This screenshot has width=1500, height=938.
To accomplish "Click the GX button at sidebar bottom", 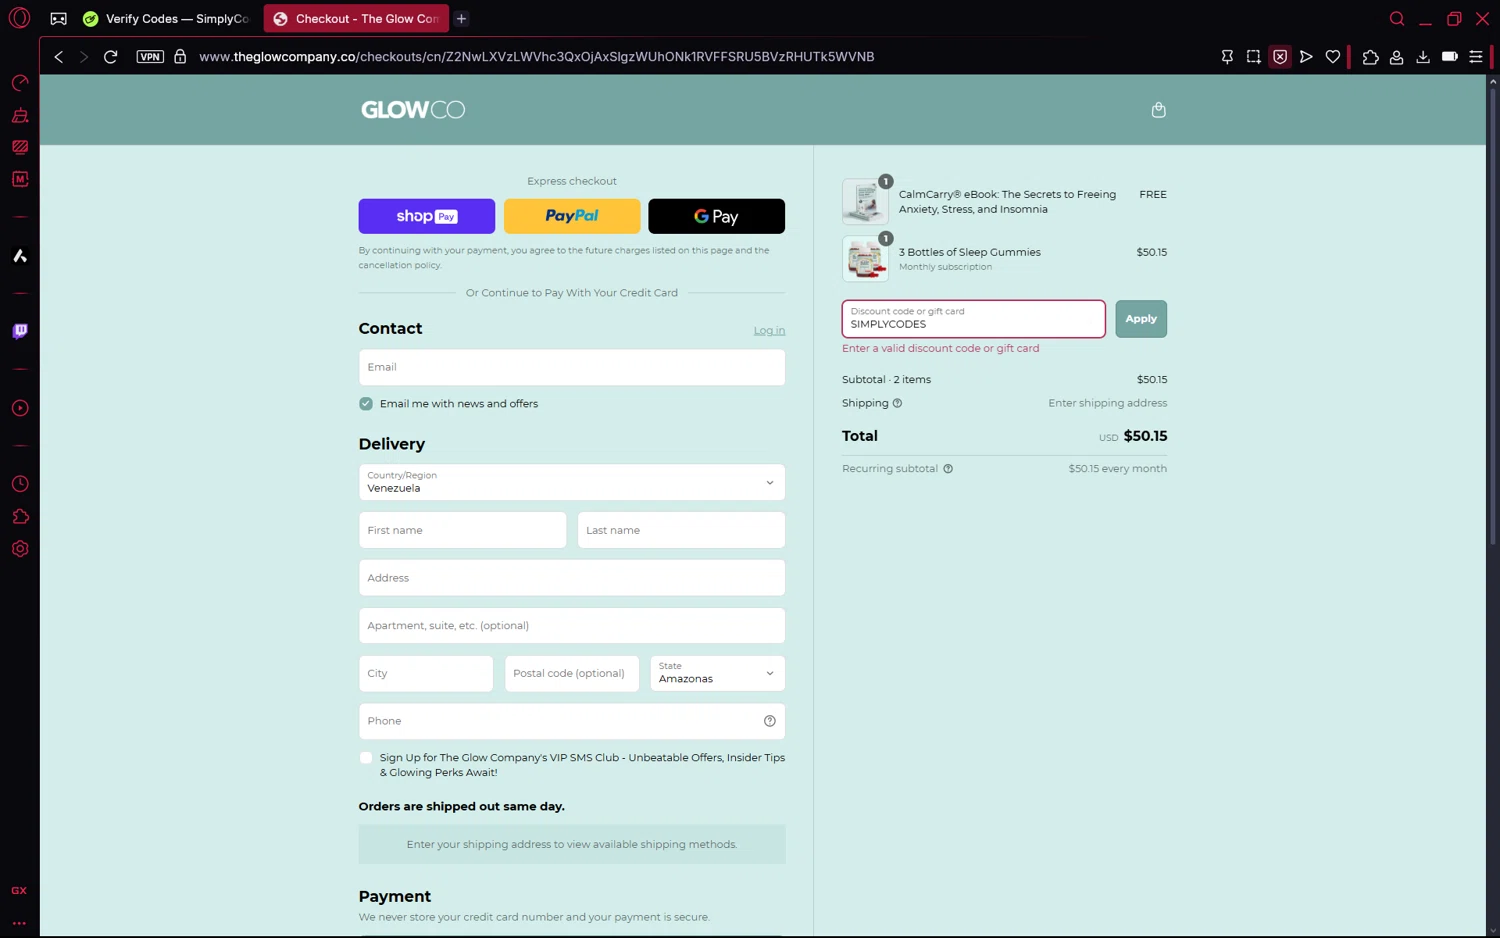I will [x=19, y=890].
